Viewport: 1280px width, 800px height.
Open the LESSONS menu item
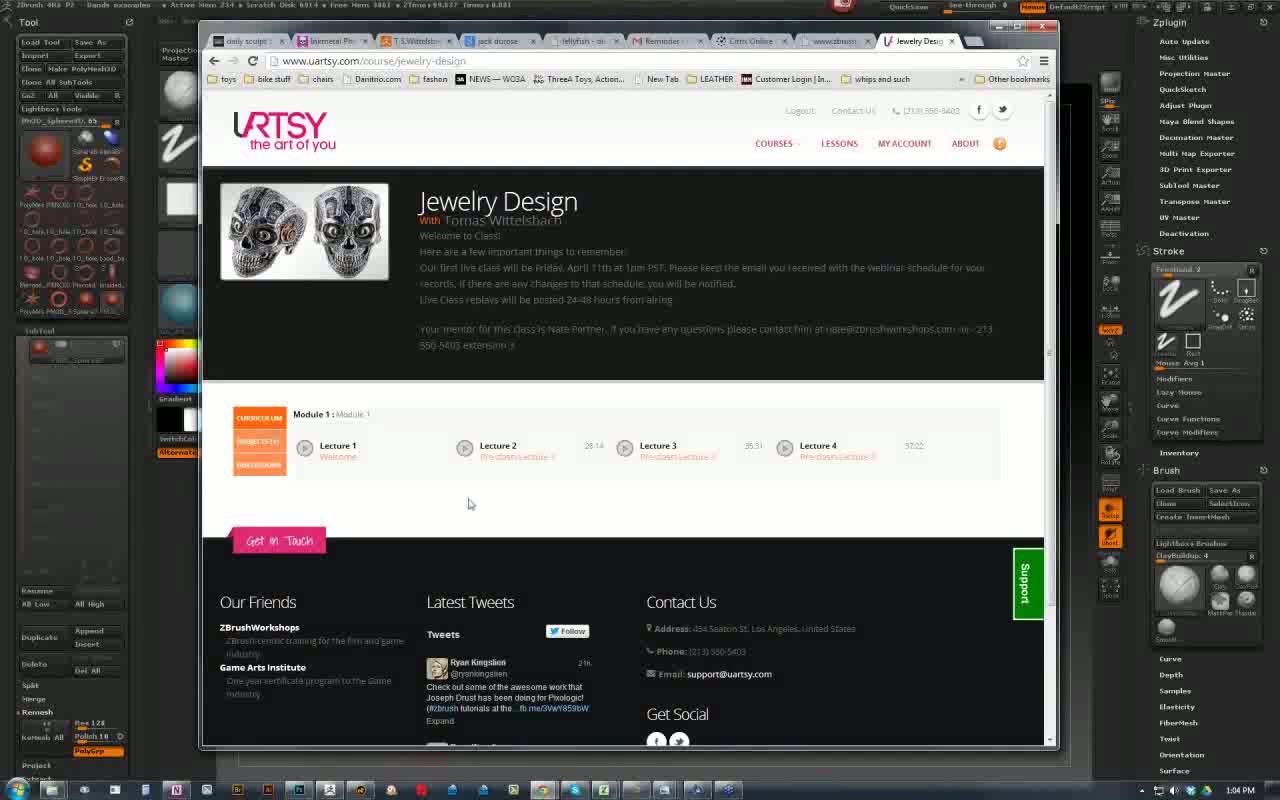(x=839, y=144)
